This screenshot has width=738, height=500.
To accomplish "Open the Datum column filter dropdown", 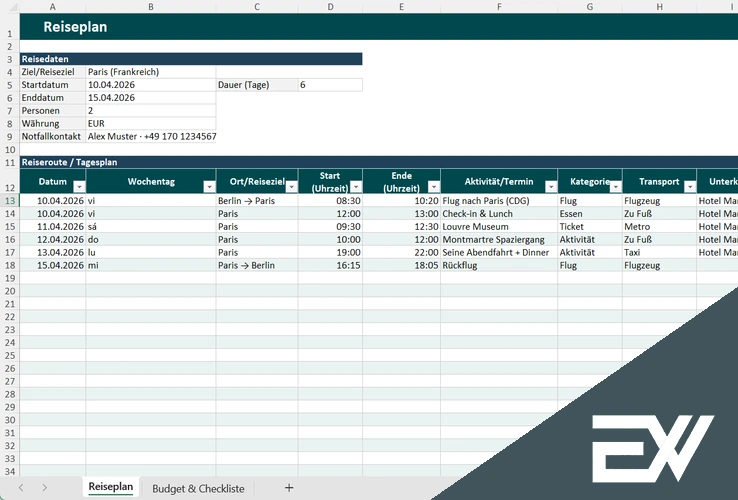I will coord(78,186).
